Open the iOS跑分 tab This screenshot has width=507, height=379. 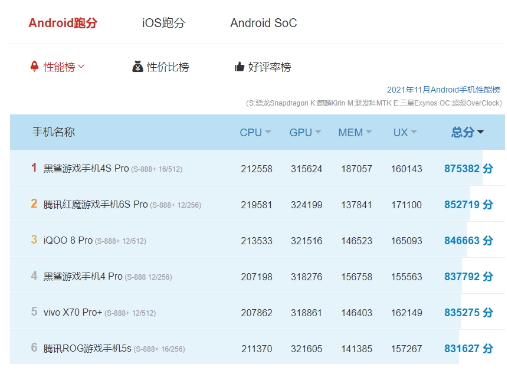[x=164, y=23]
